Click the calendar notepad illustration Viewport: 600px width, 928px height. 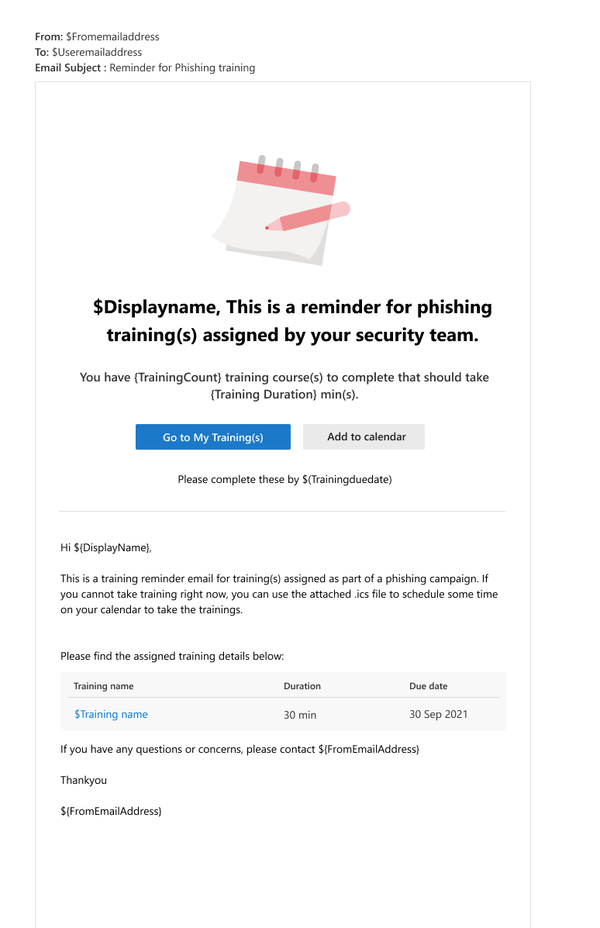[281, 210]
